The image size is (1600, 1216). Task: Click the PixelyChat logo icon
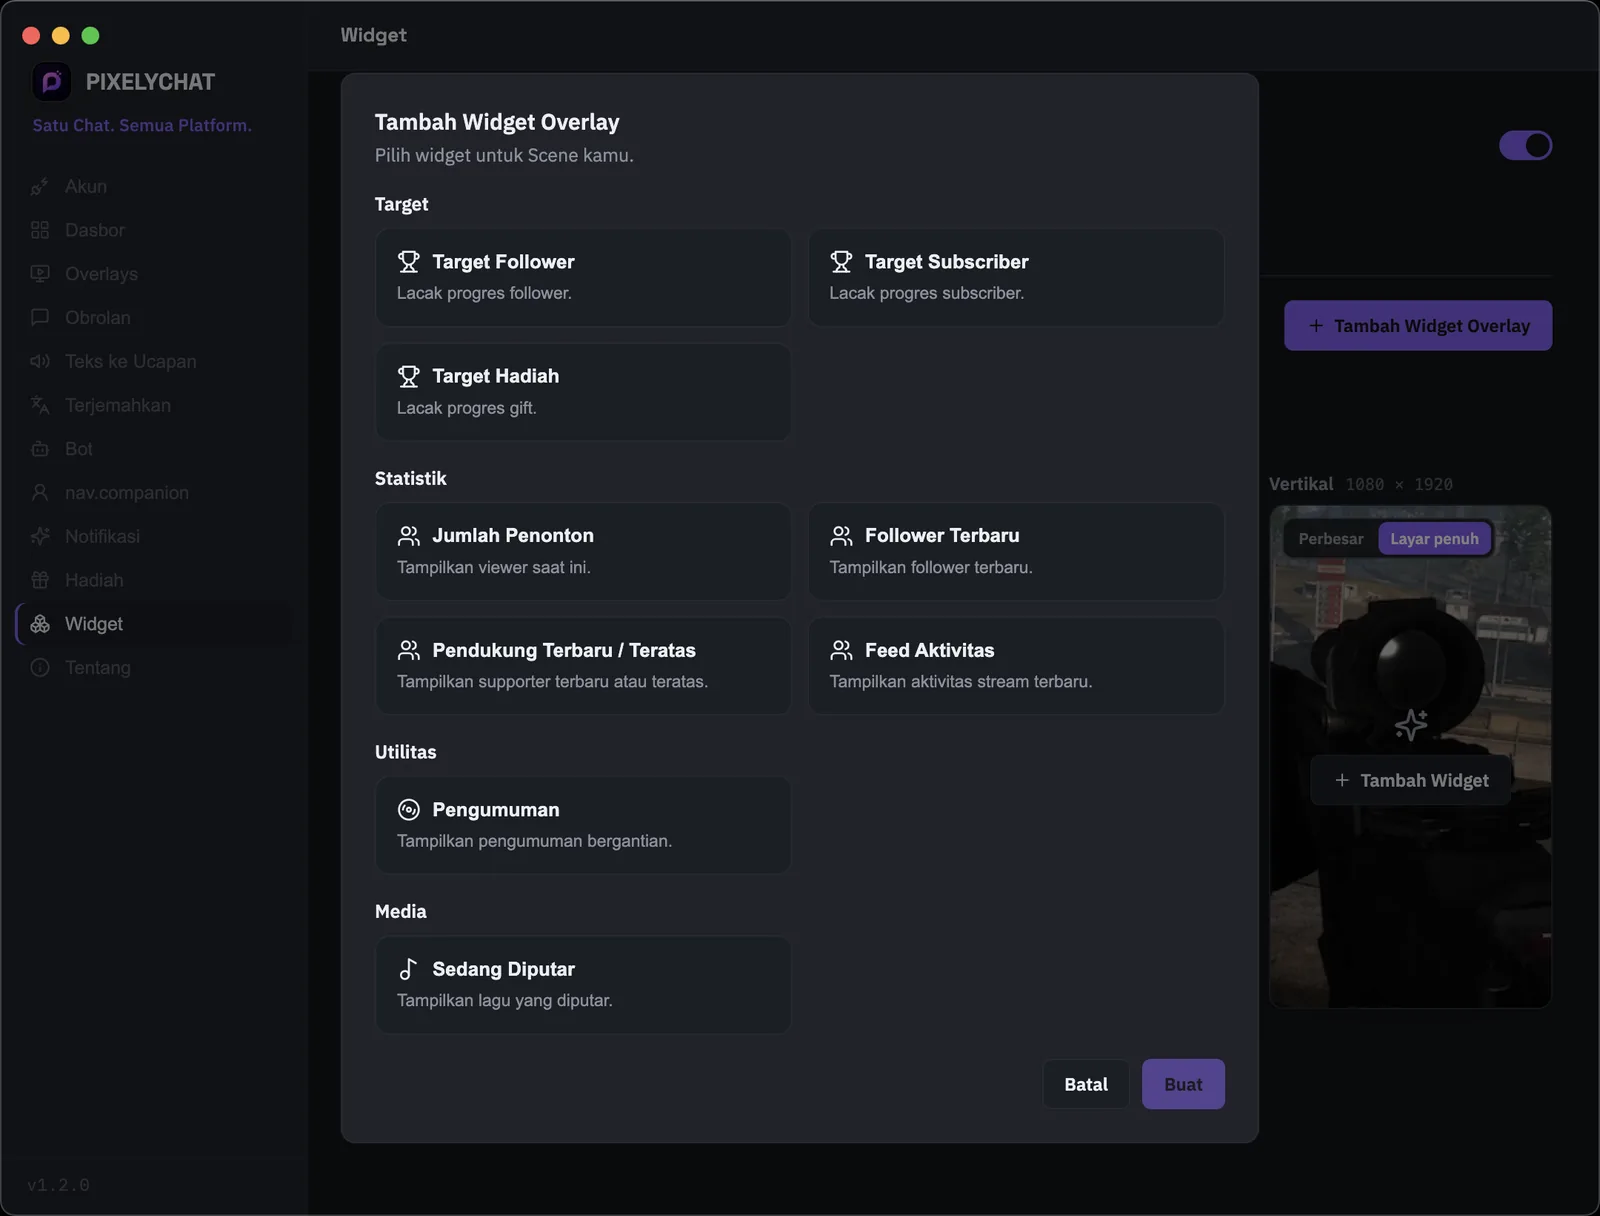coord(51,82)
